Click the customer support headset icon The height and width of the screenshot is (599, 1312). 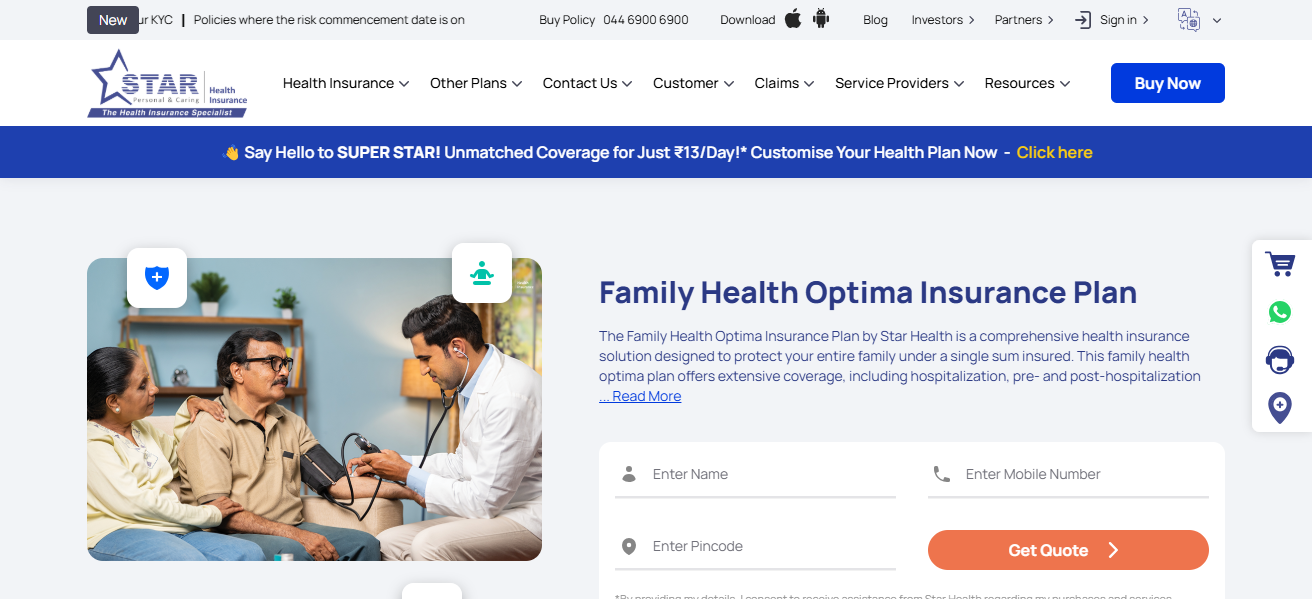coord(1280,359)
